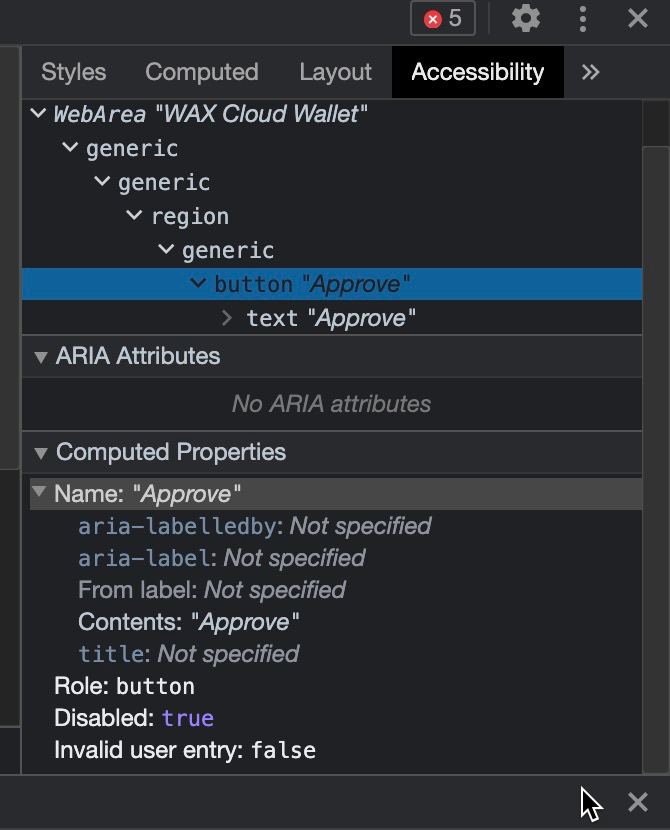Image resolution: width=670 pixels, height=830 pixels.
Task: Show more tabs with double chevron
Action: (591, 72)
